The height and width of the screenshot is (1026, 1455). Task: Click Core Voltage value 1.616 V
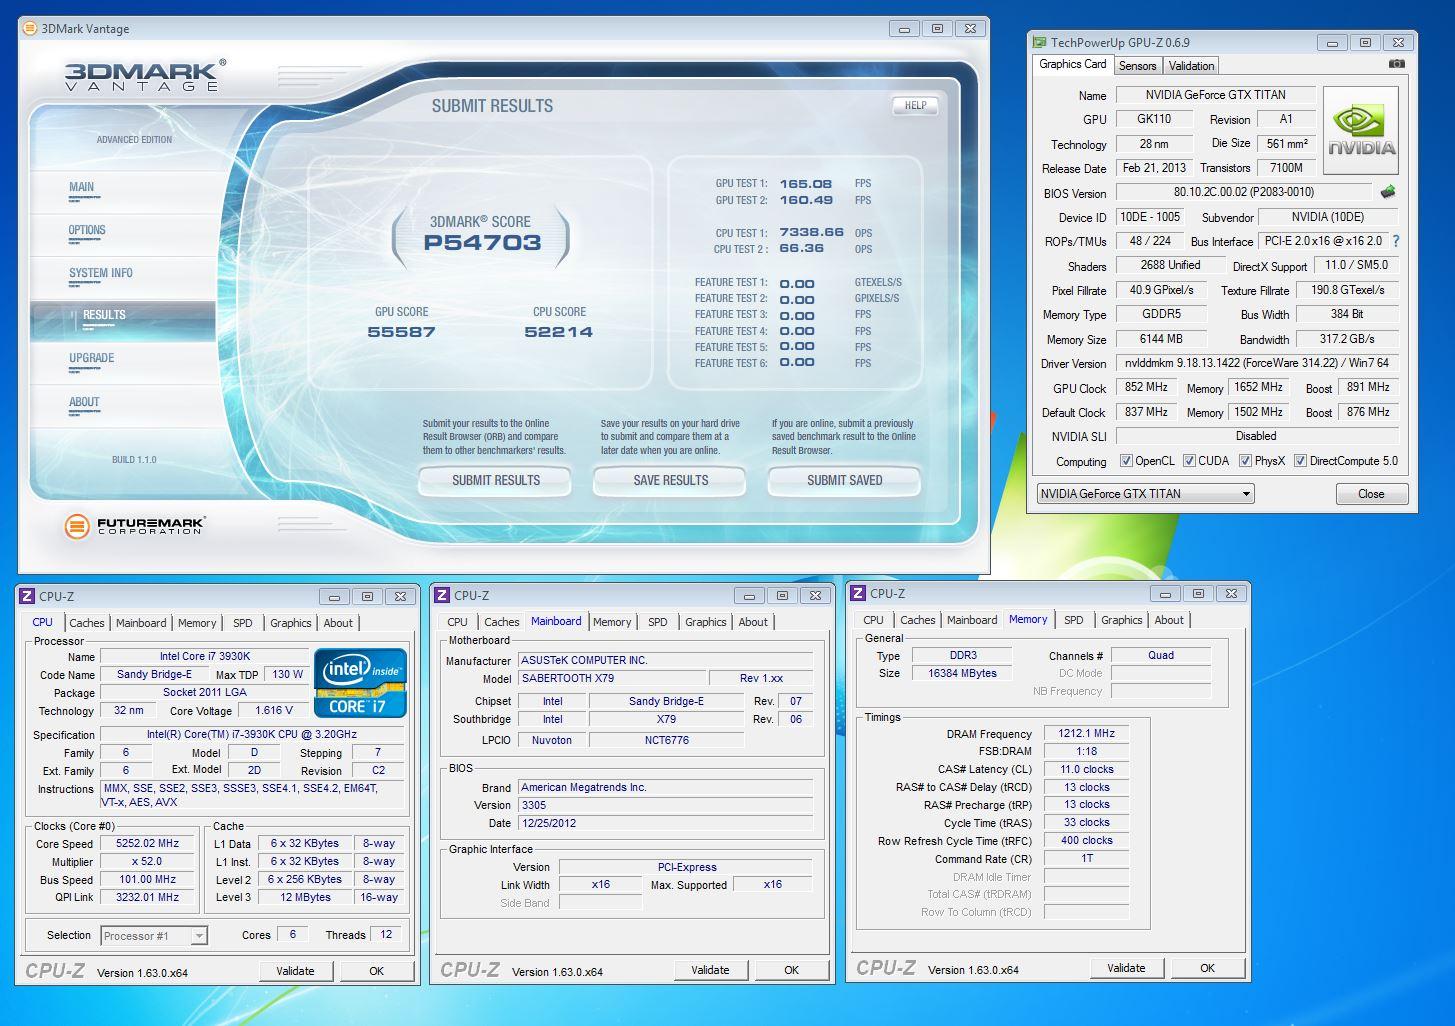(x=274, y=711)
